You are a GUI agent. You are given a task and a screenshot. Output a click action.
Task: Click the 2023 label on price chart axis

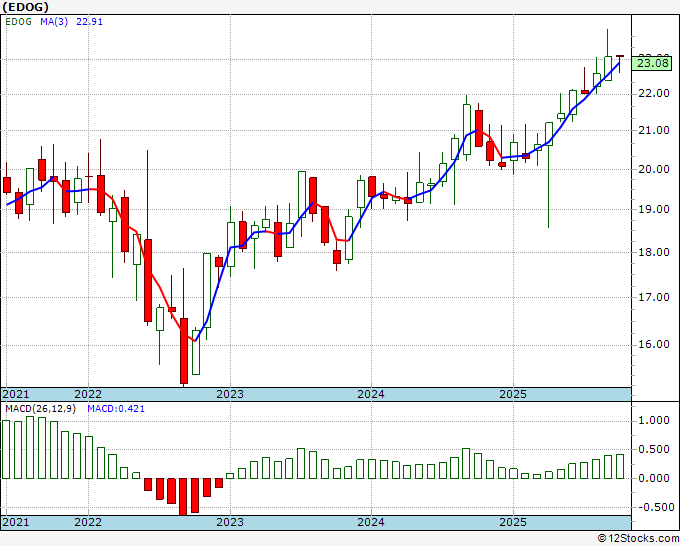[230, 394]
